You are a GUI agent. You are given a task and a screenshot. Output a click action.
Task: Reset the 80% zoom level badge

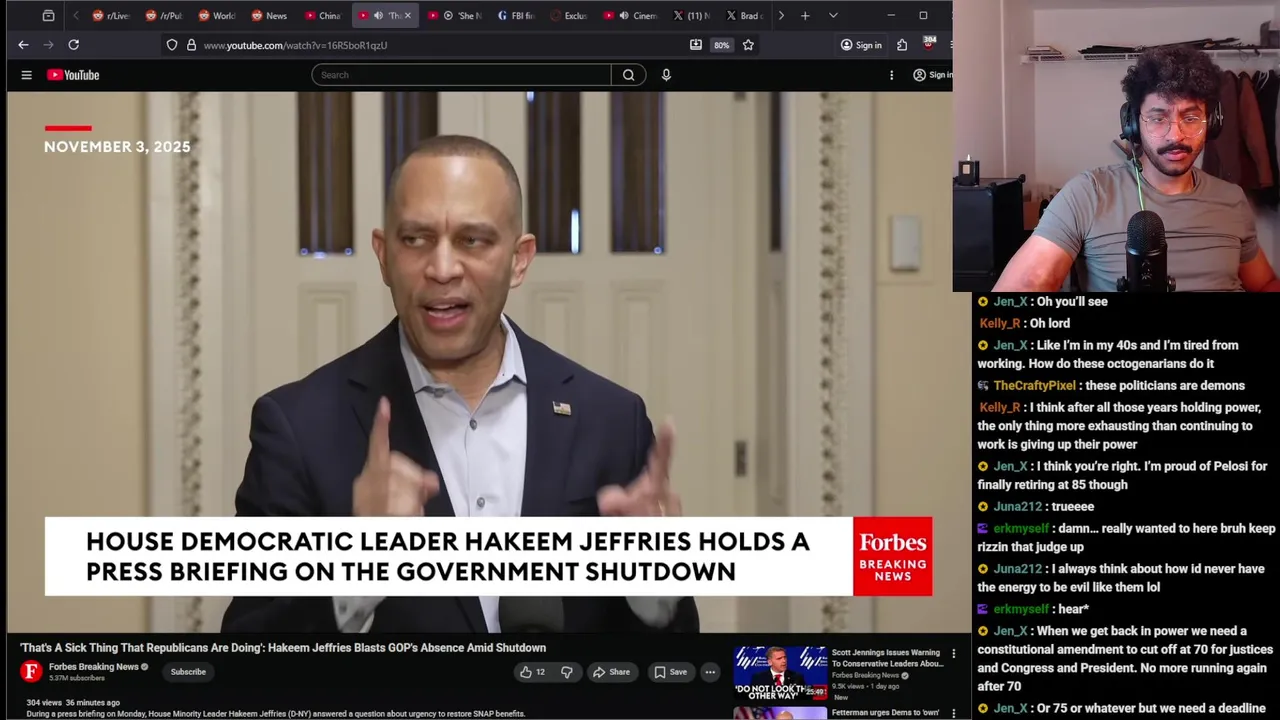[x=721, y=45]
